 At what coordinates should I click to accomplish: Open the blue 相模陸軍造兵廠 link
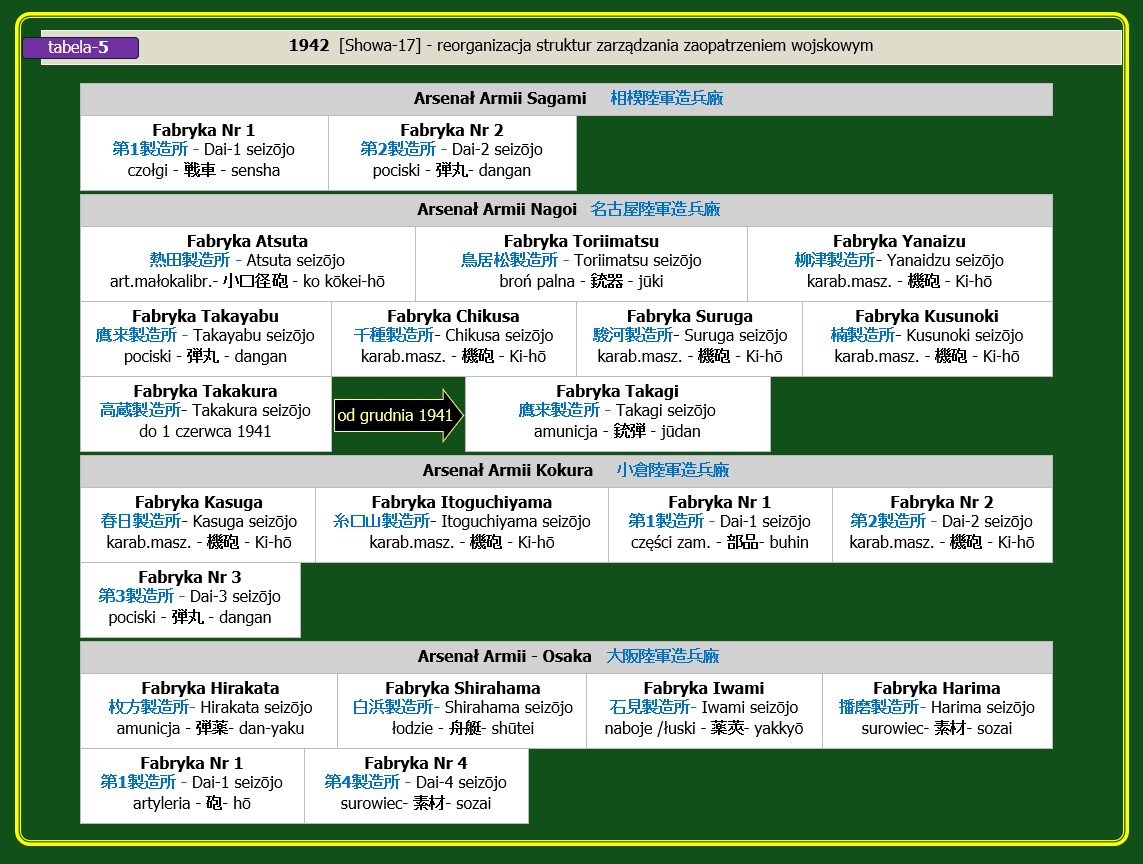[x=666, y=99]
